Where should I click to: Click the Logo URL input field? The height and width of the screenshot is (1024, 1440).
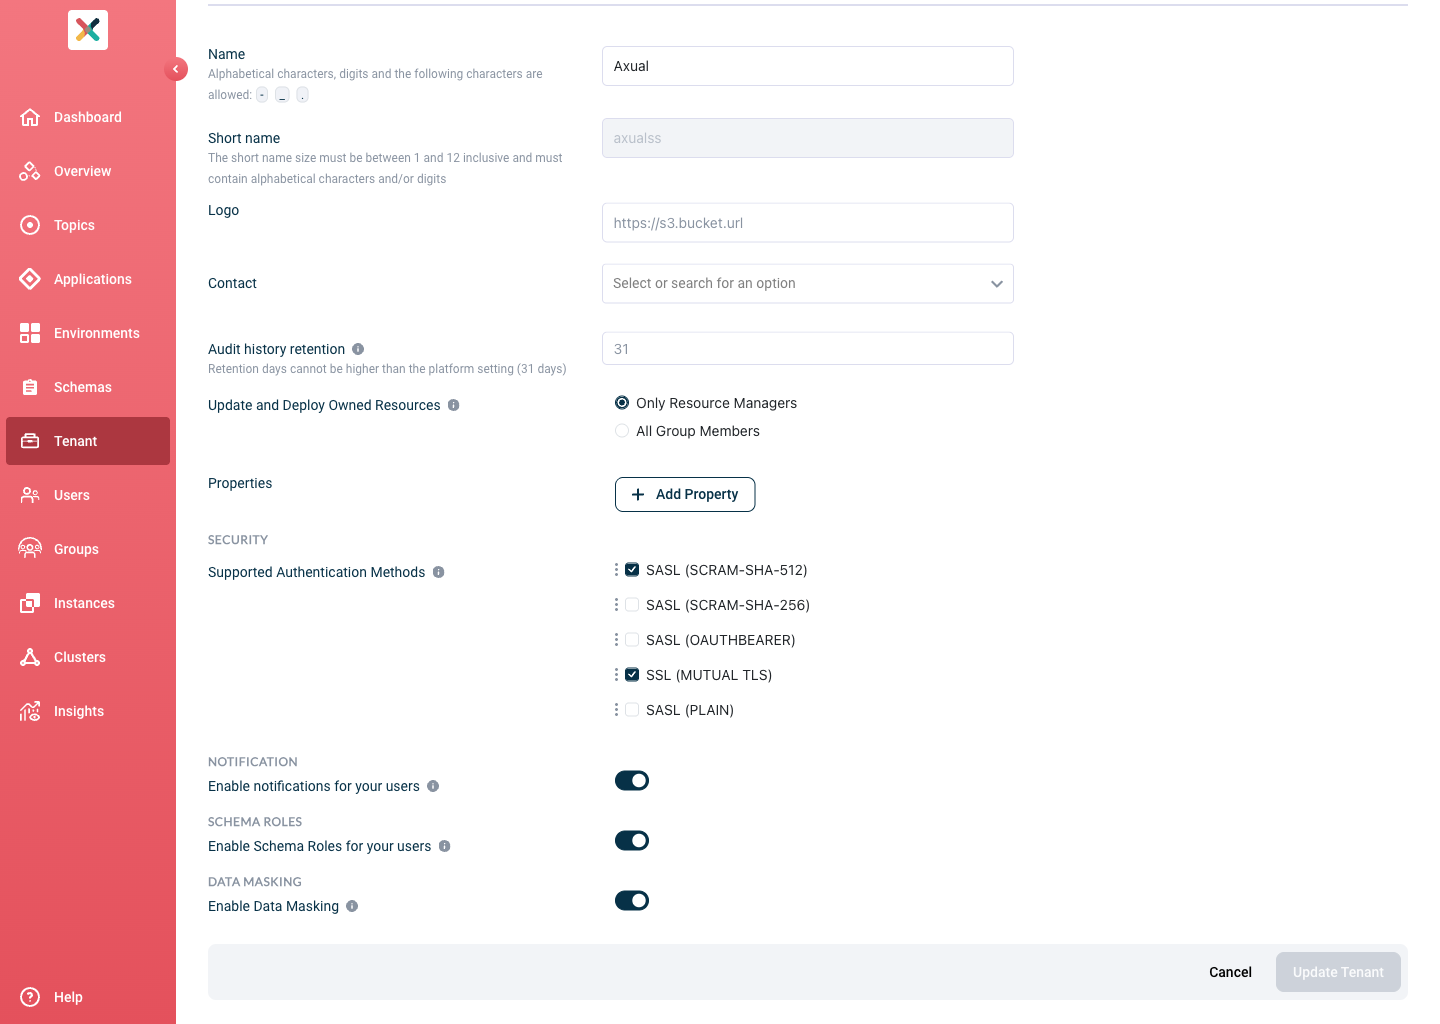(808, 223)
